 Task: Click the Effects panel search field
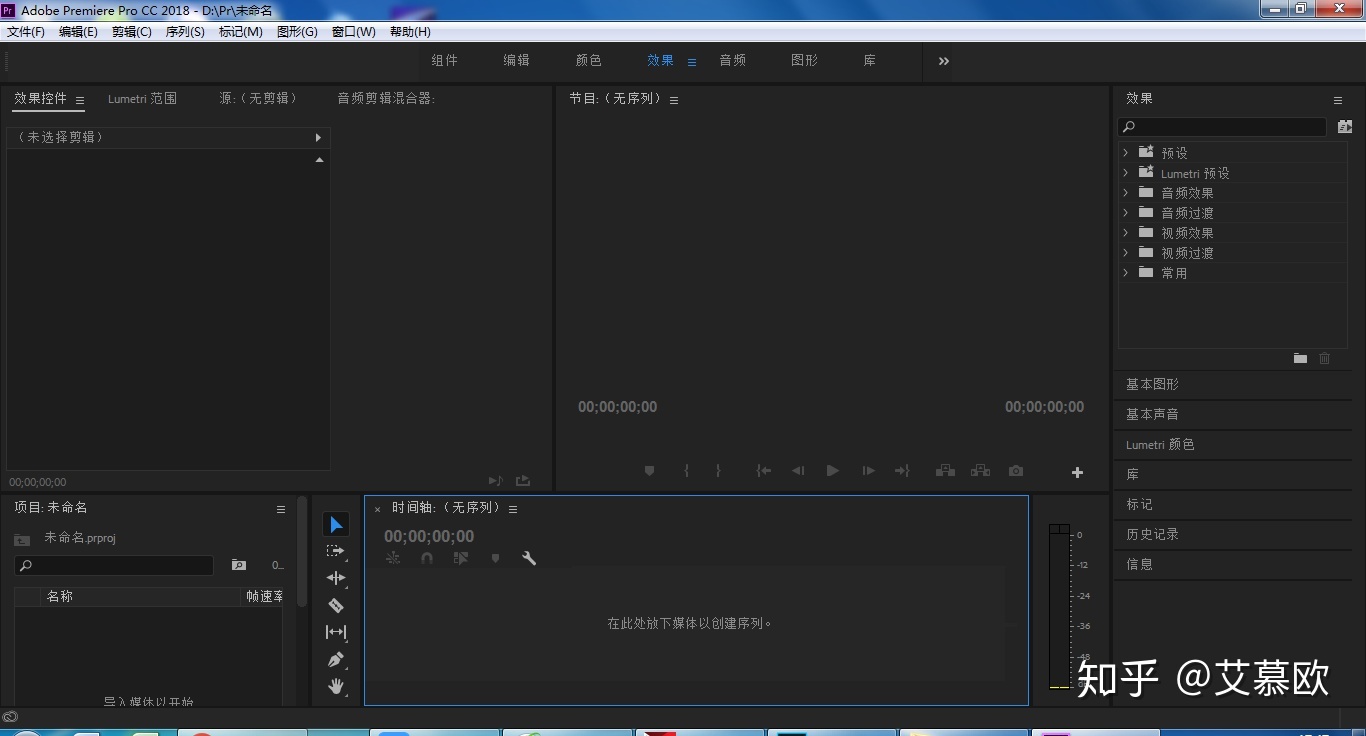pos(1222,127)
